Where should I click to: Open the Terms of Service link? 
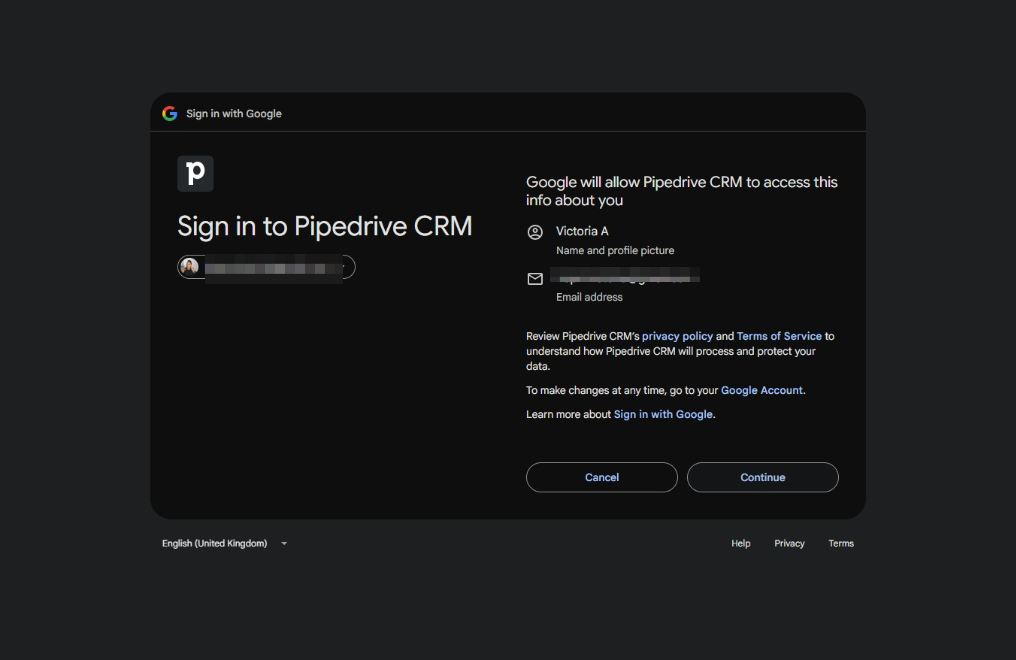(x=779, y=336)
